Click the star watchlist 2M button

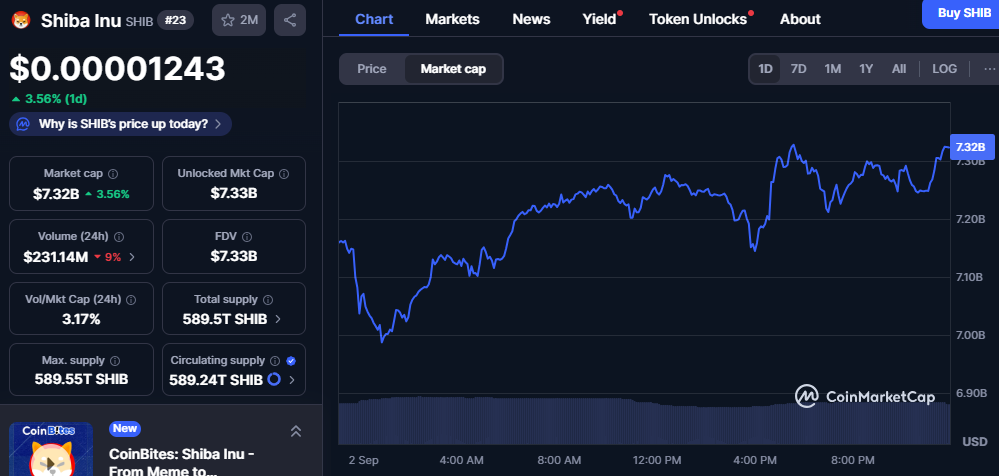239,19
